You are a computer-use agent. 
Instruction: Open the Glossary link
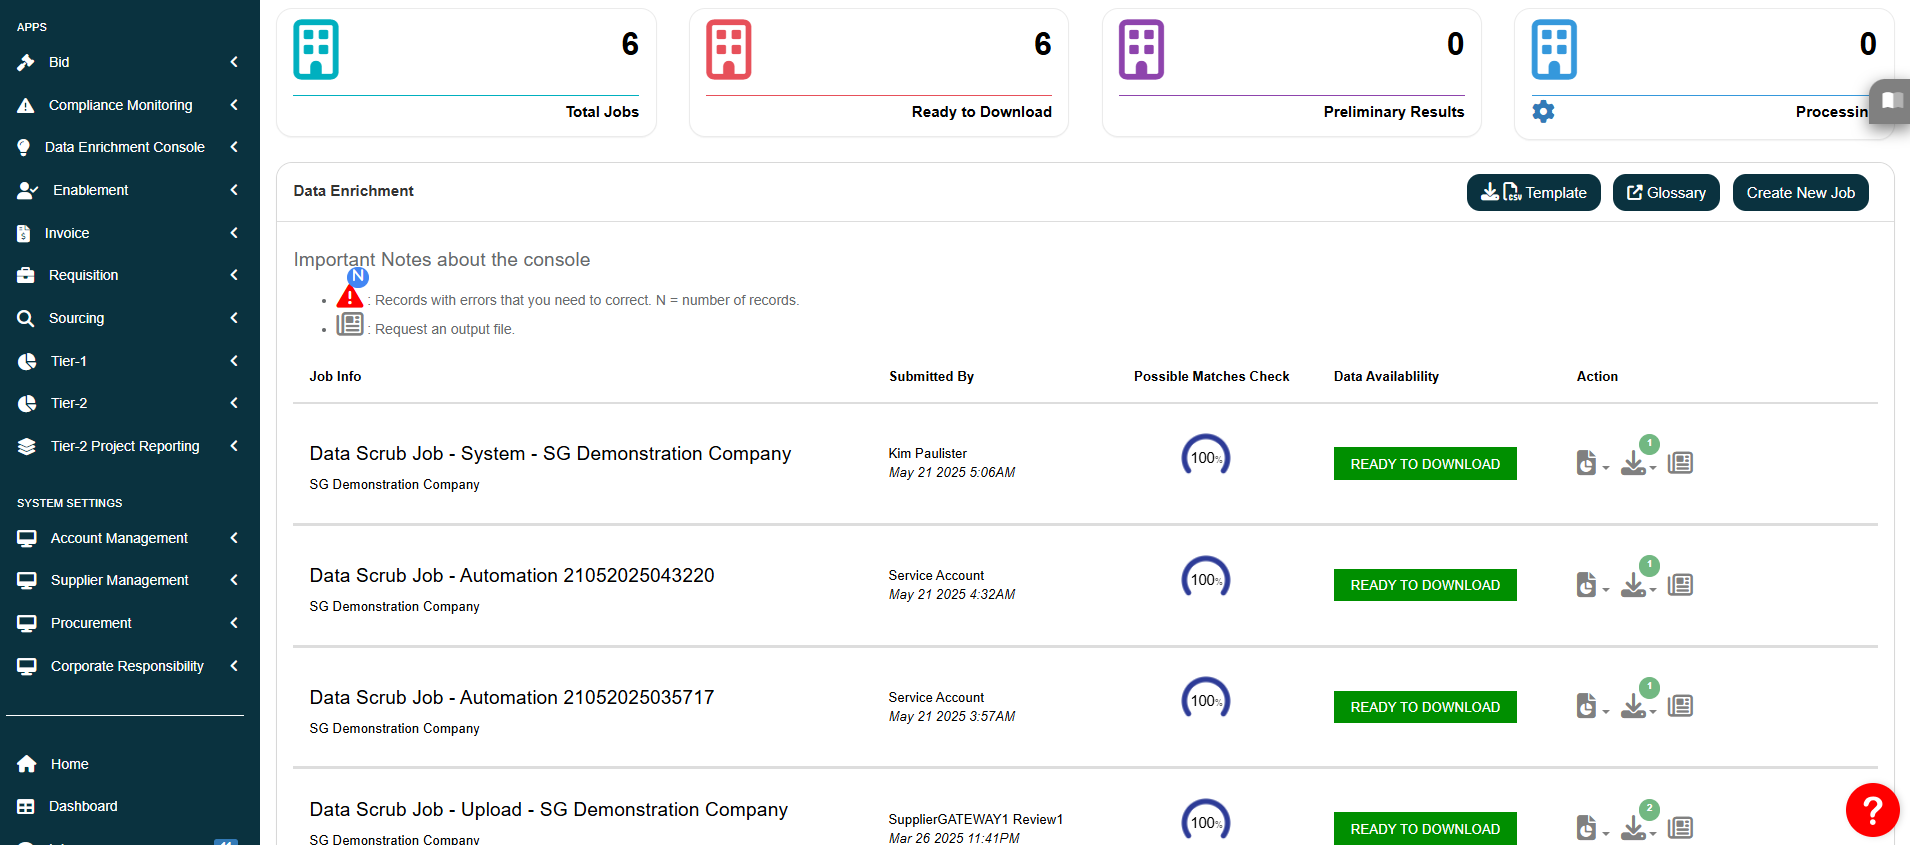click(1665, 193)
